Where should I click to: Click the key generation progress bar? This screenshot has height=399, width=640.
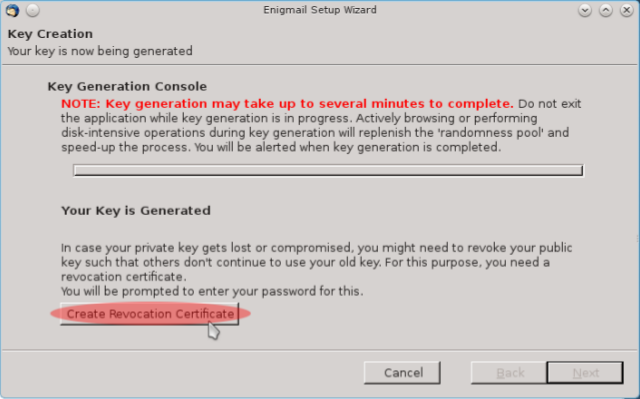point(329,171)
